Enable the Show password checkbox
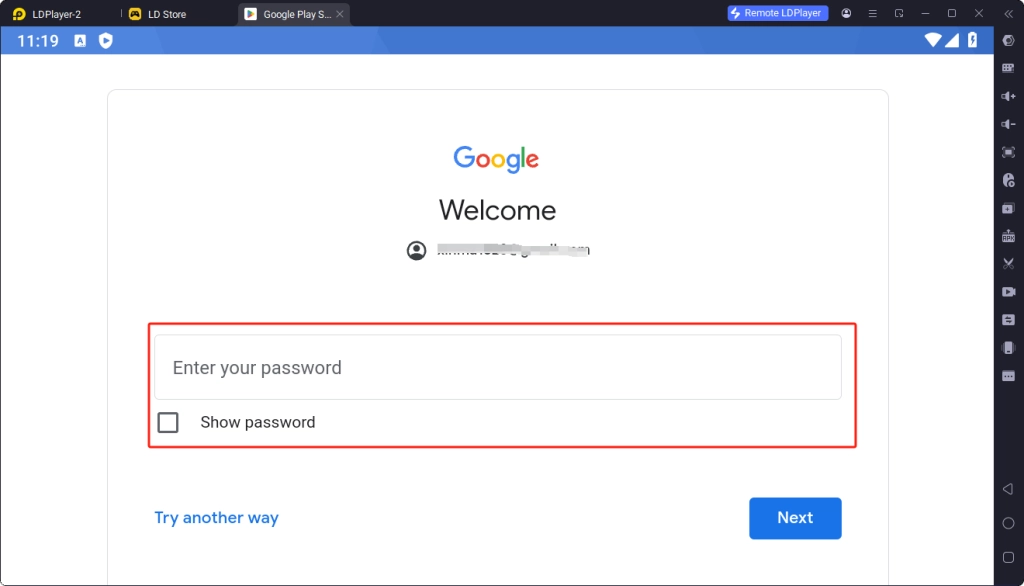Viewport: 1024px width, 586px height. pos(168,422)
